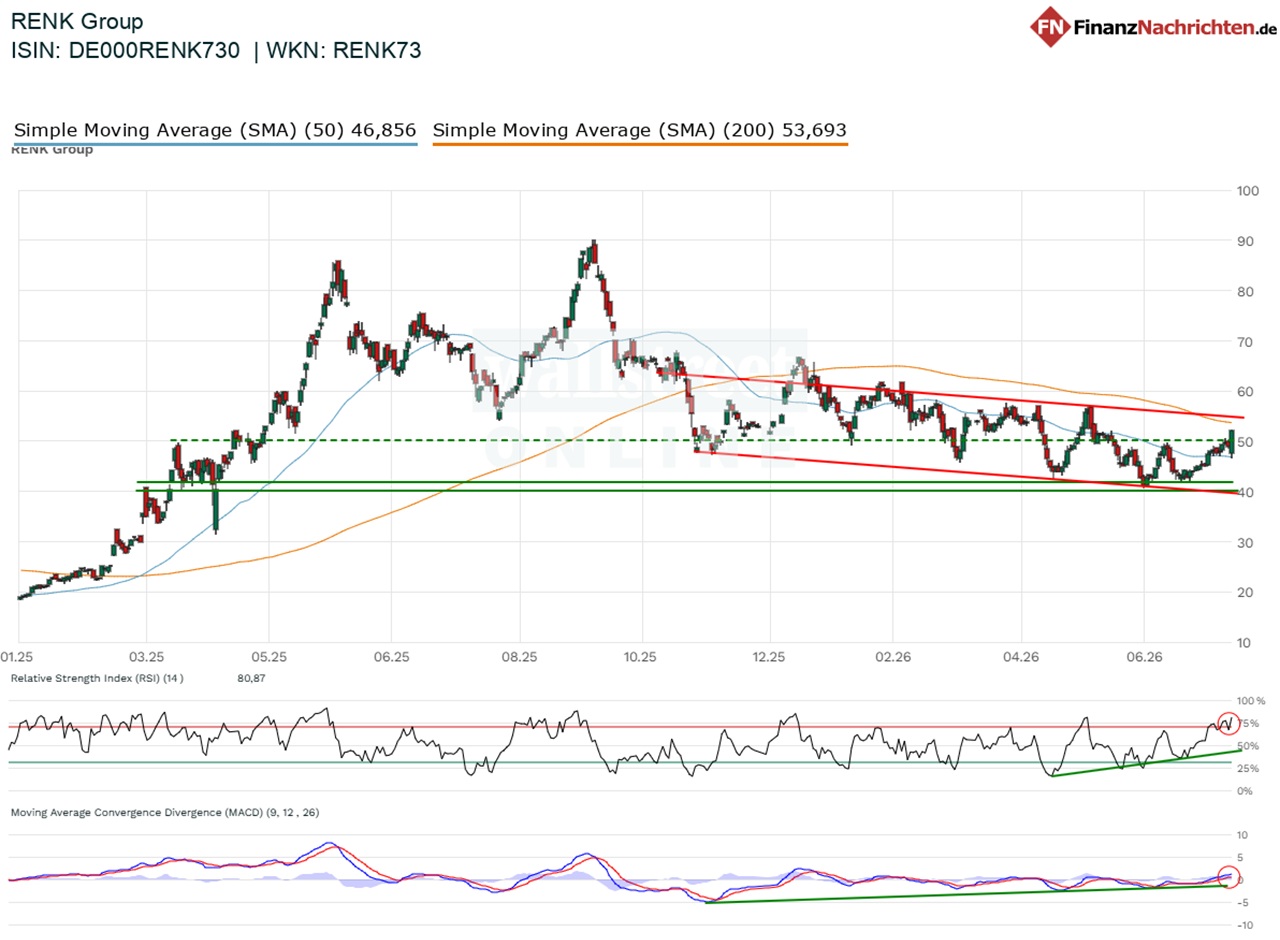Click the 08.25 date axis label
Image resolution: width=1280 pixels, height=940 pixels.
point(519,657)
